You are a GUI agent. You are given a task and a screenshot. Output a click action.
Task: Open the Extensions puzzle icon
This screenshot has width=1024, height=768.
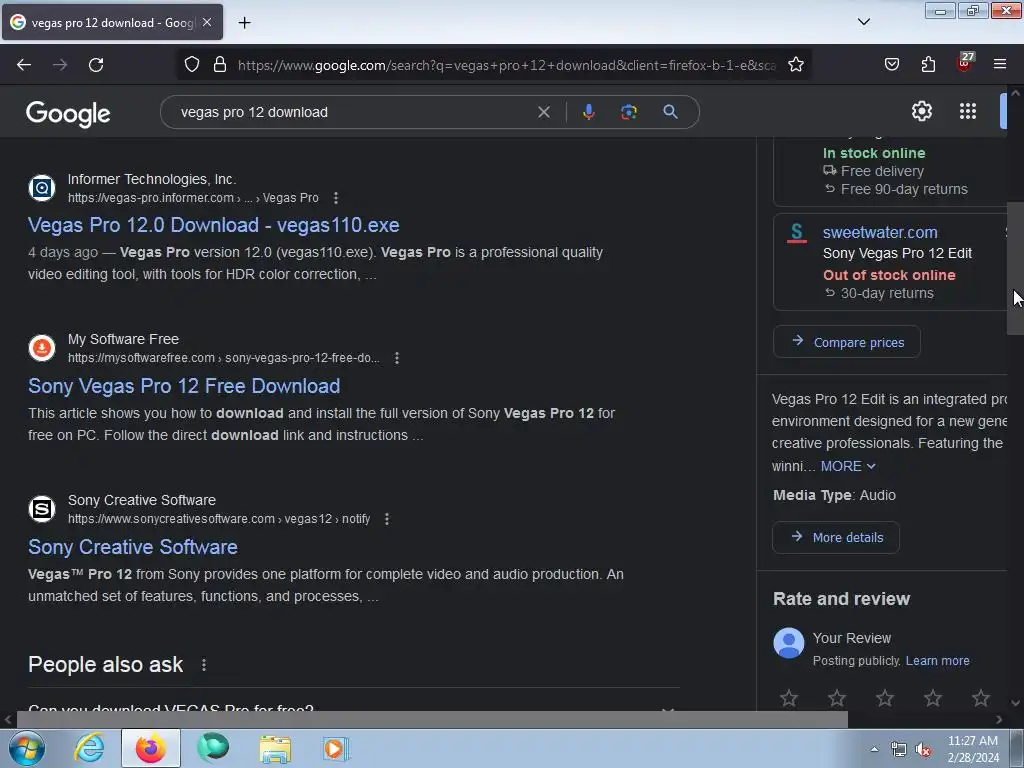[x=928, y=65]
